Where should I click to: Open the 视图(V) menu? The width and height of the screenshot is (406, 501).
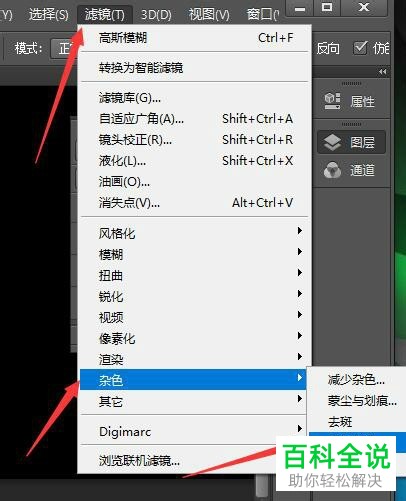pos(209,14)
